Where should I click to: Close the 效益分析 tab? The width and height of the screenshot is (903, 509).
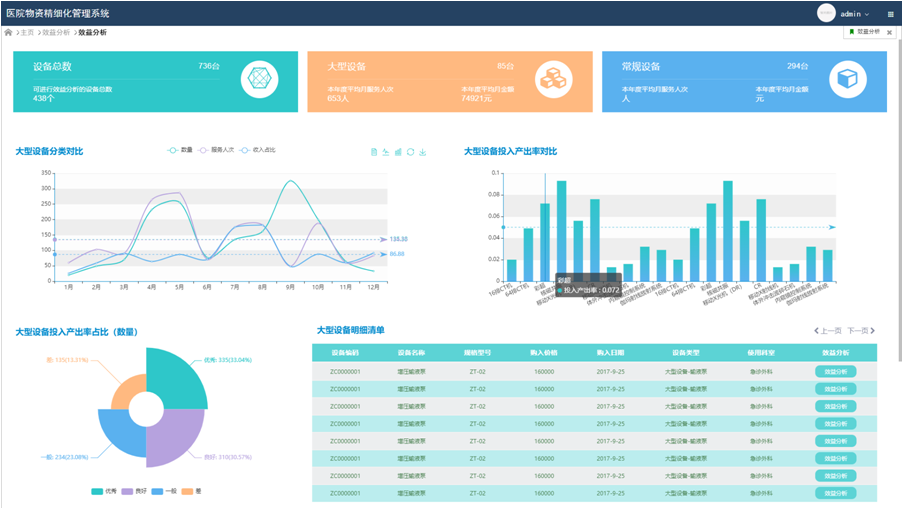[x=889, y=32]
